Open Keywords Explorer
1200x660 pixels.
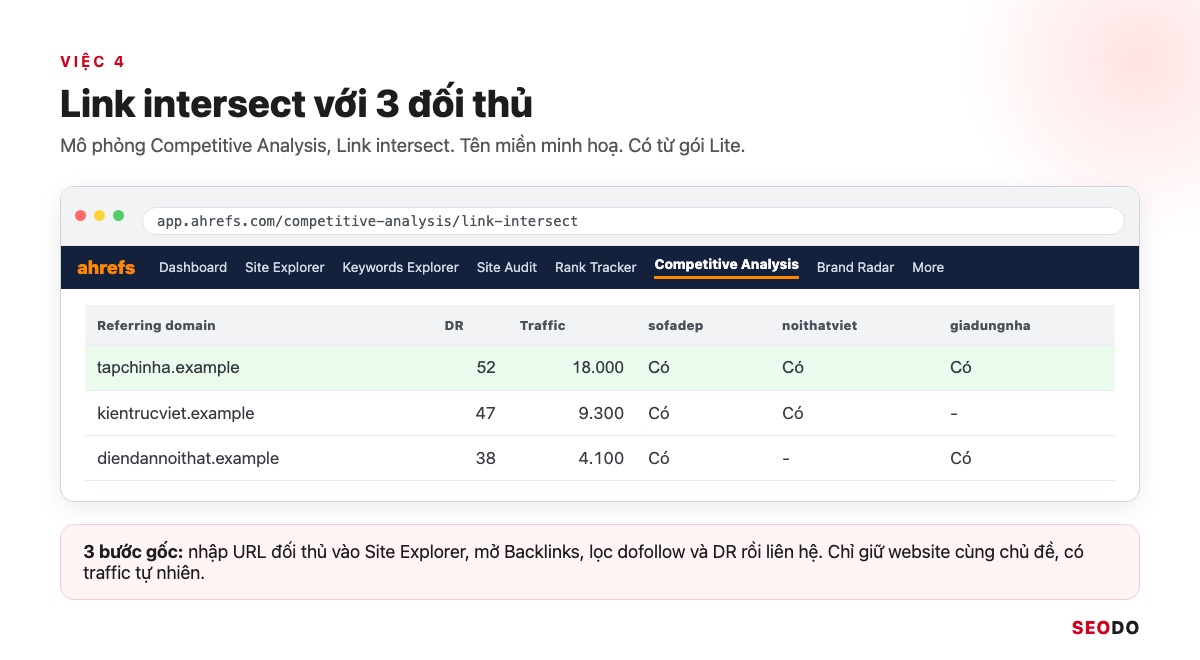(400, 267)
